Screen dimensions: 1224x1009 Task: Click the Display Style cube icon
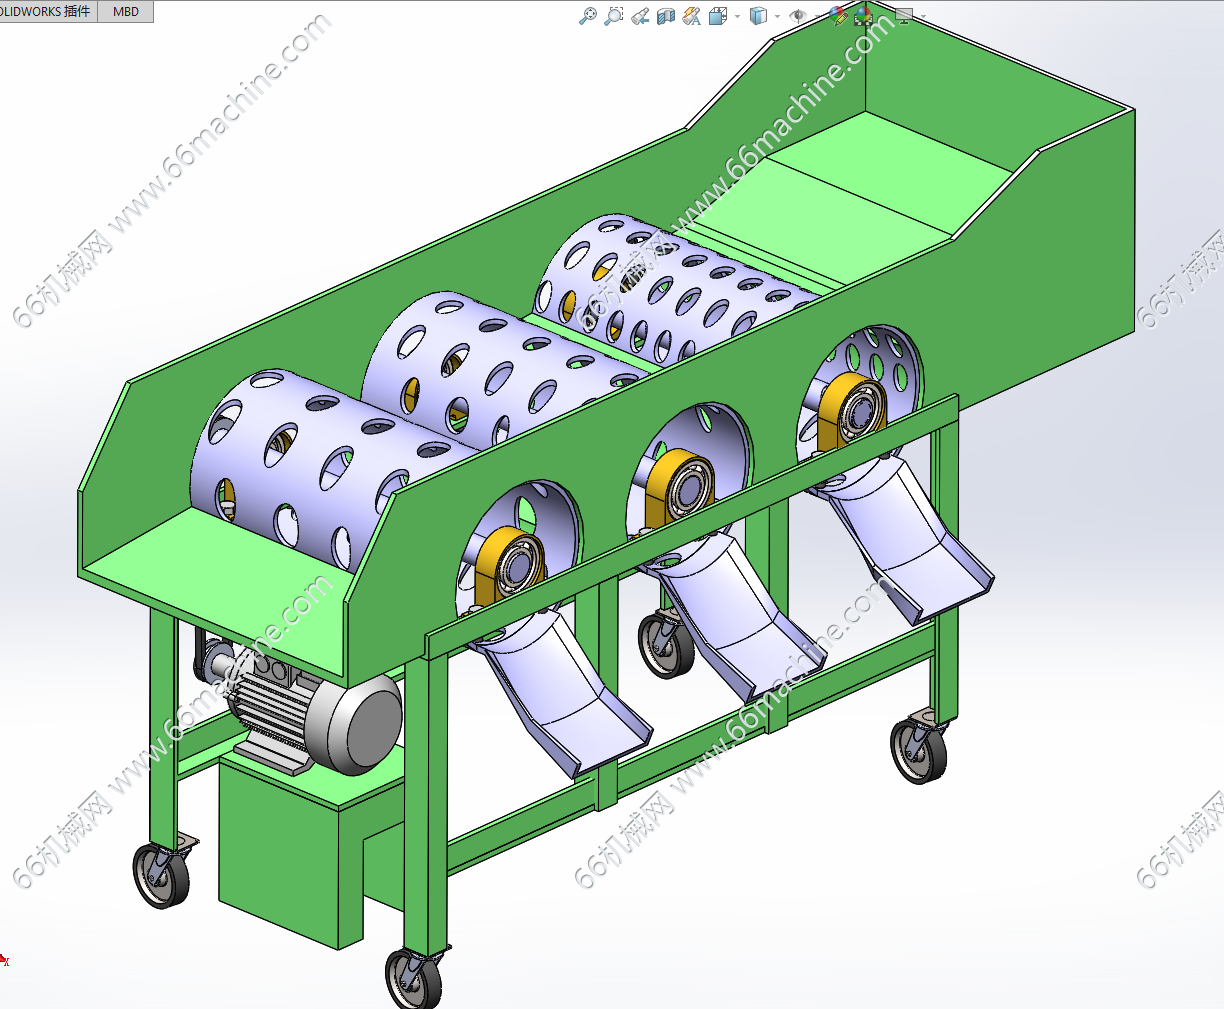tap(759, 15)
